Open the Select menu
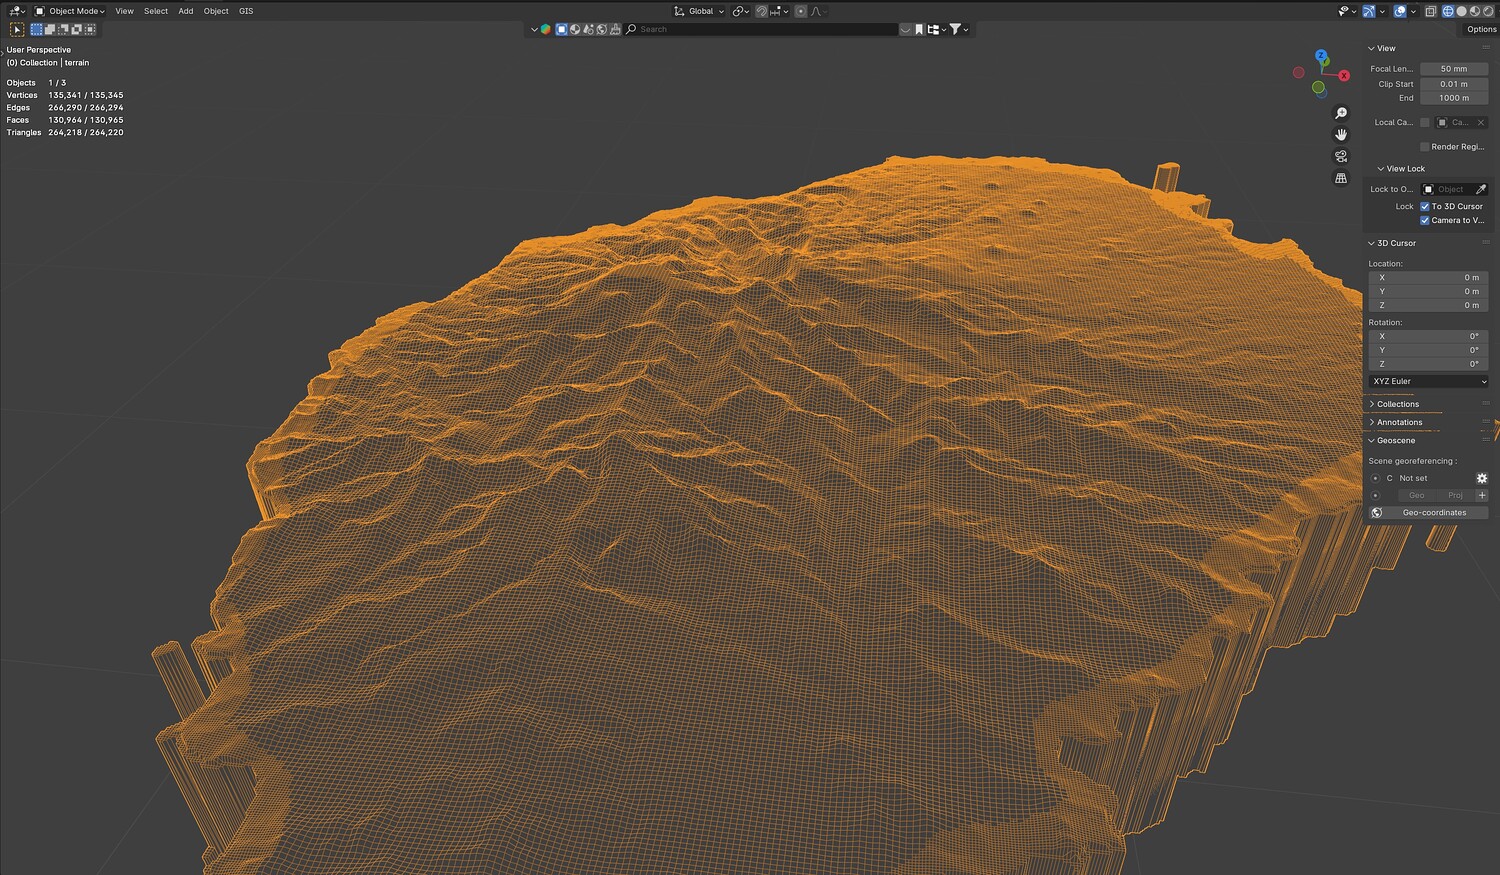Screen dimensions: 1500x875 pos(156,11)
